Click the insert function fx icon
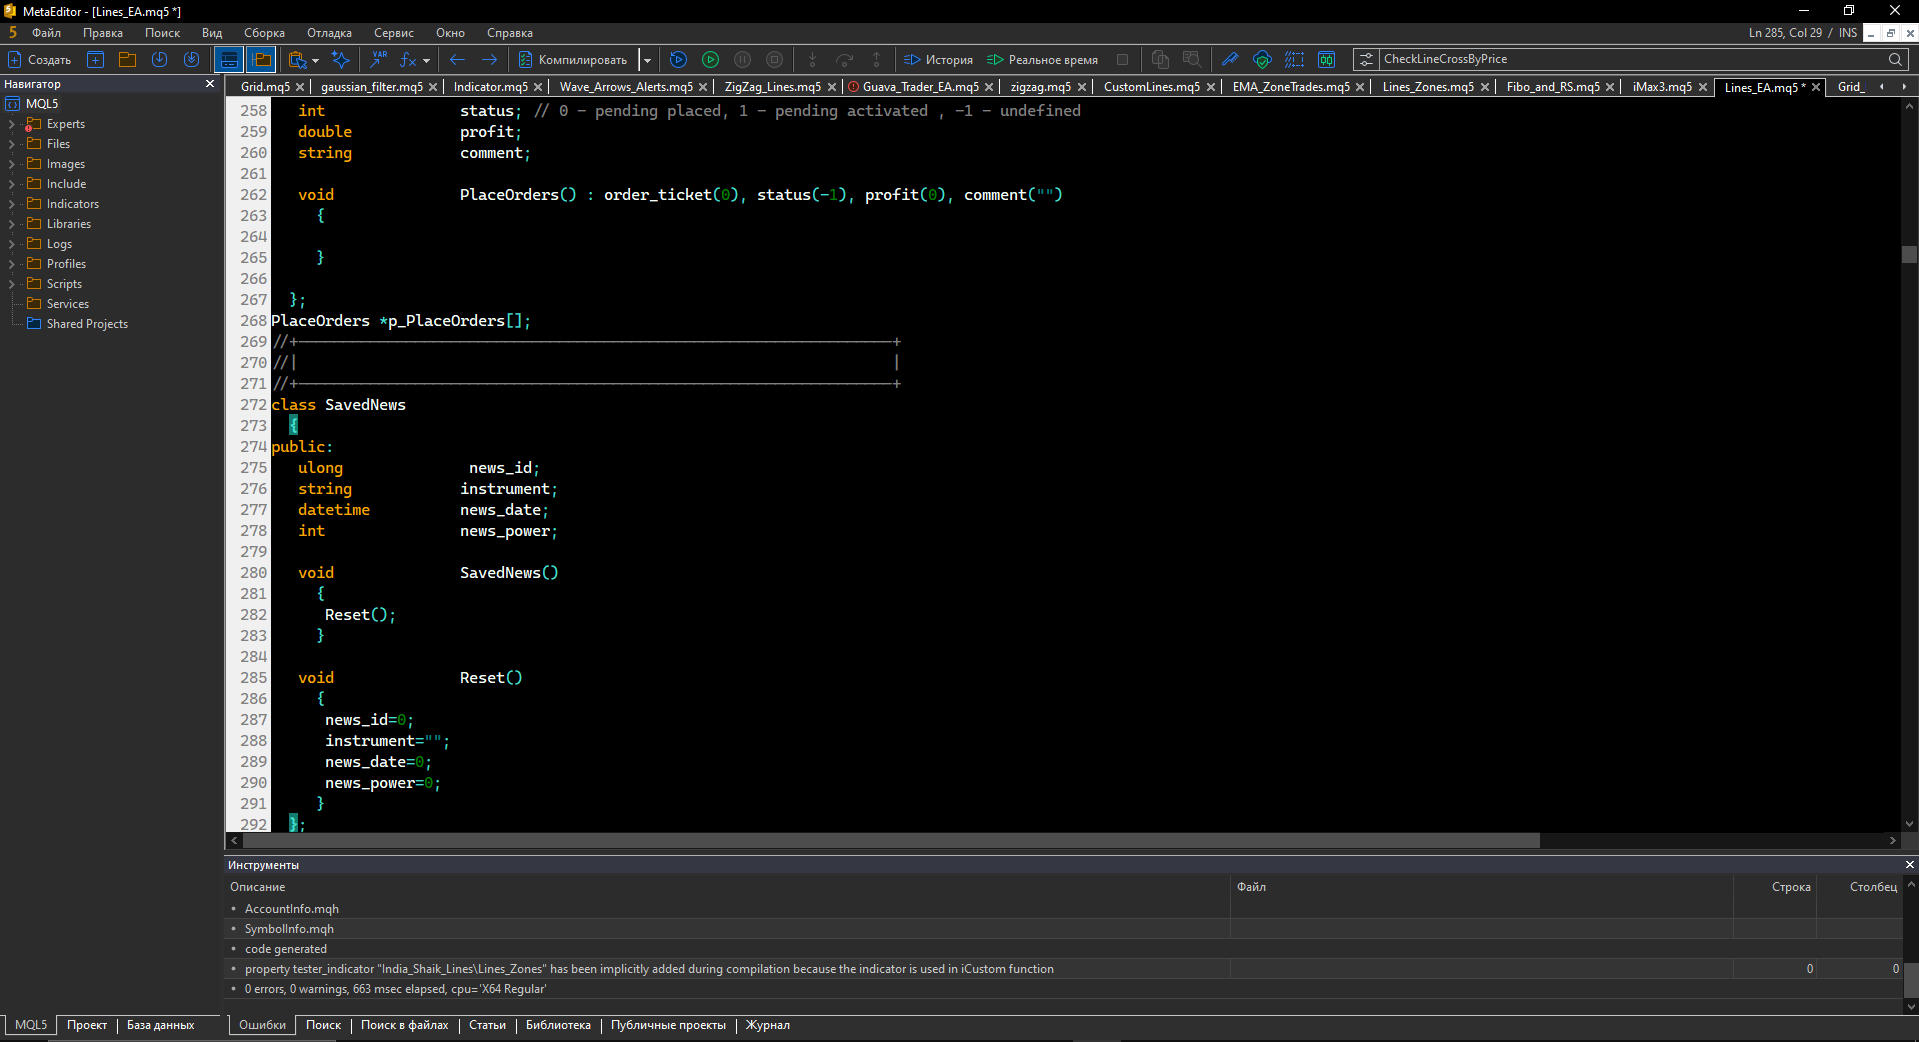The image size is (1919, 1042). [408, 60]
